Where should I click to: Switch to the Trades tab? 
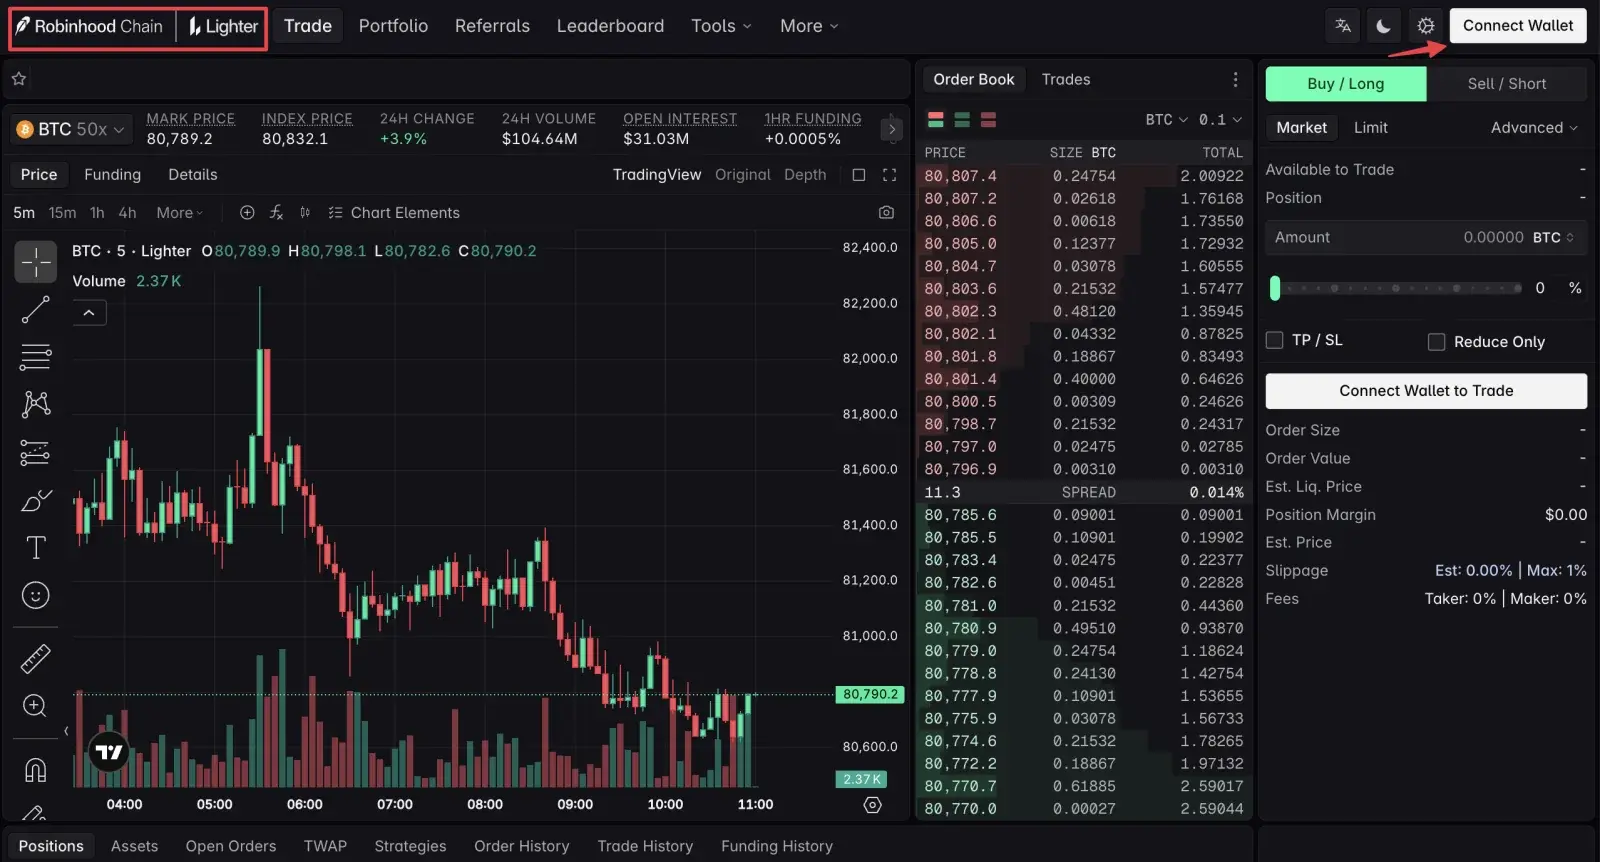click(x=1066, y=79)
